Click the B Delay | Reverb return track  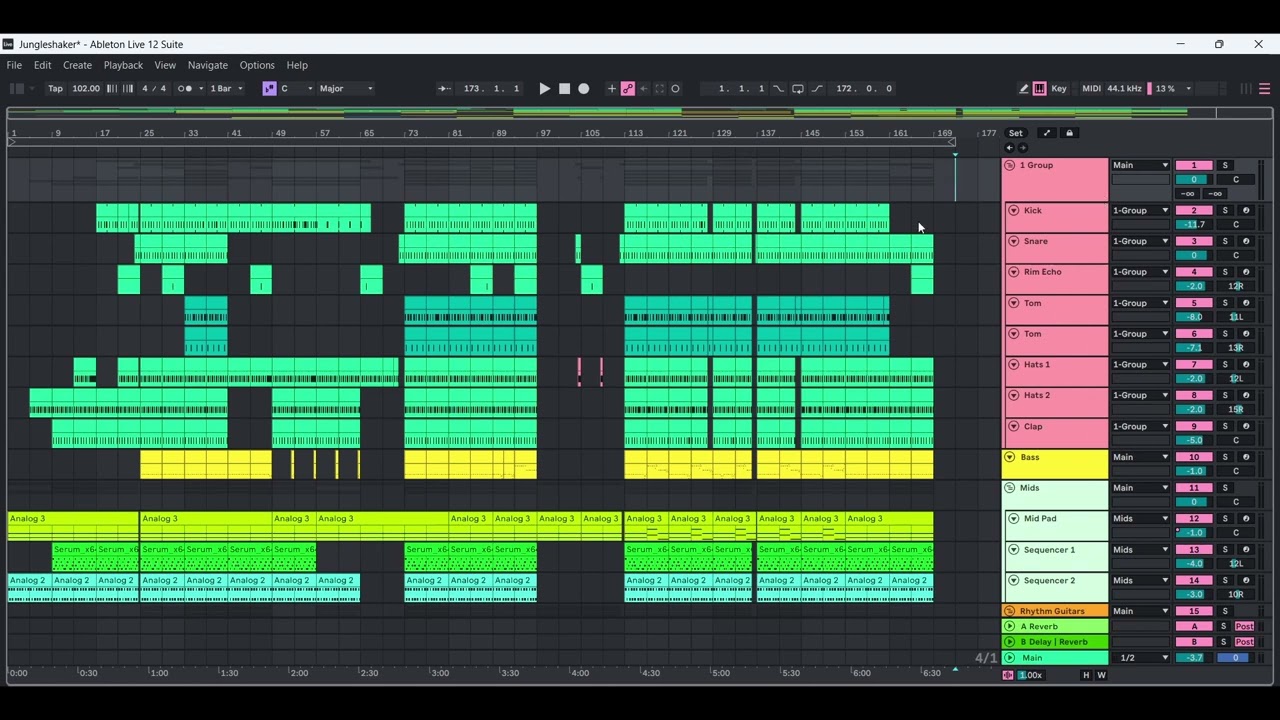coord(1055,642)
